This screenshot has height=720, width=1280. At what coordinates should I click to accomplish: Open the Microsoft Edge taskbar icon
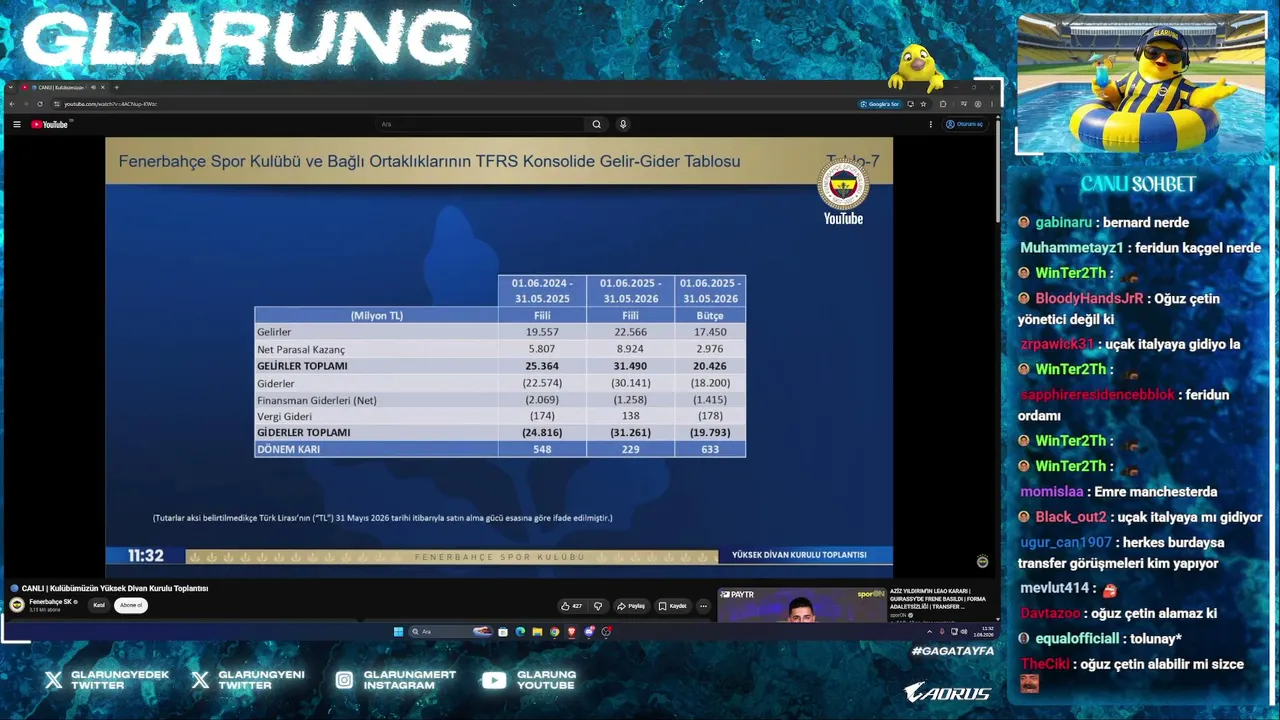[x=520, y=632]
